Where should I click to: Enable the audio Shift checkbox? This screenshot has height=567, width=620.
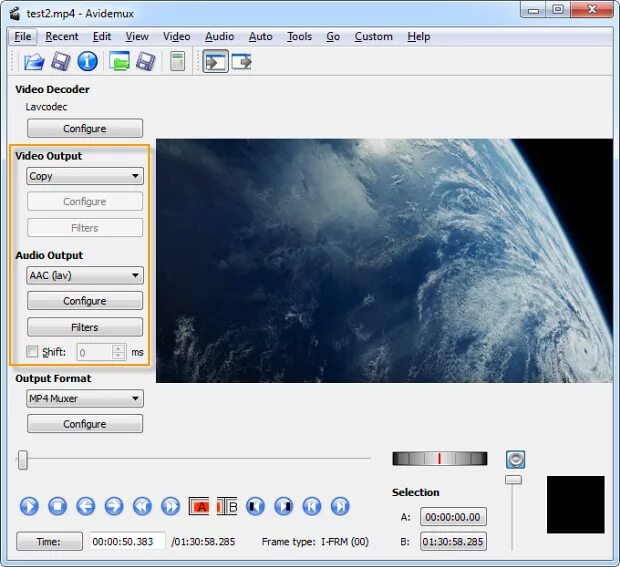tap(33, 352)
